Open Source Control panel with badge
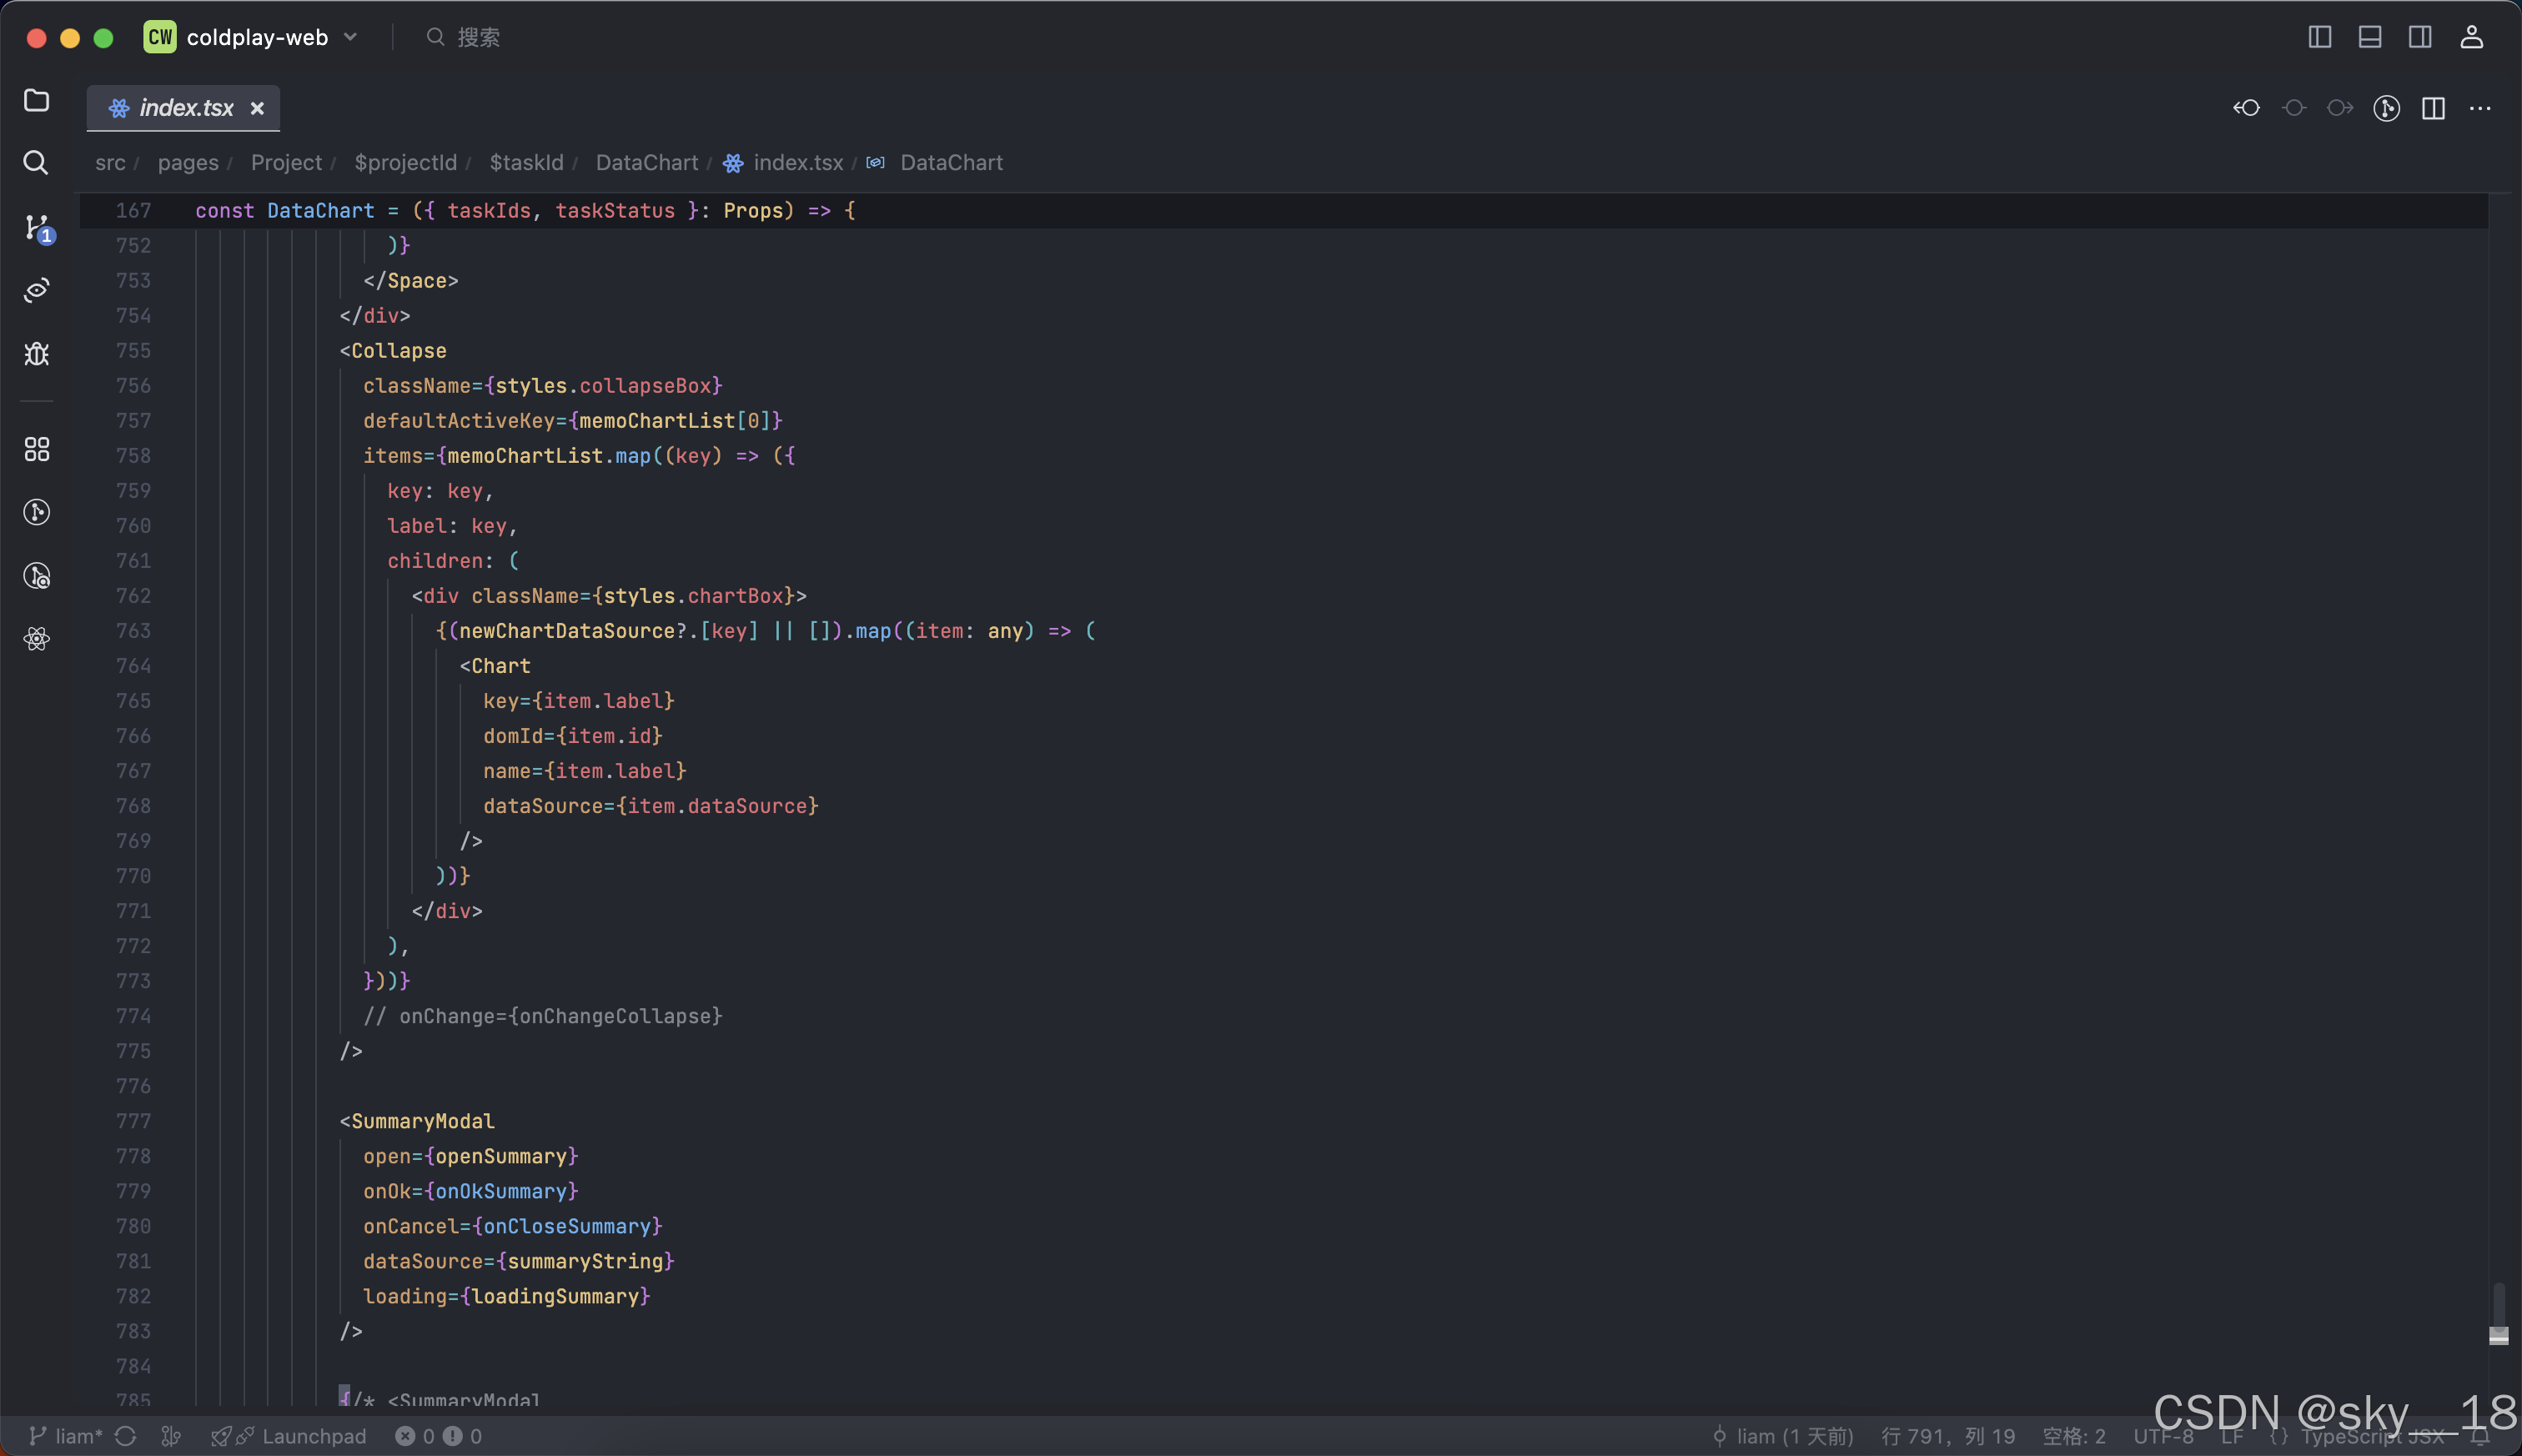 [37, 228]
